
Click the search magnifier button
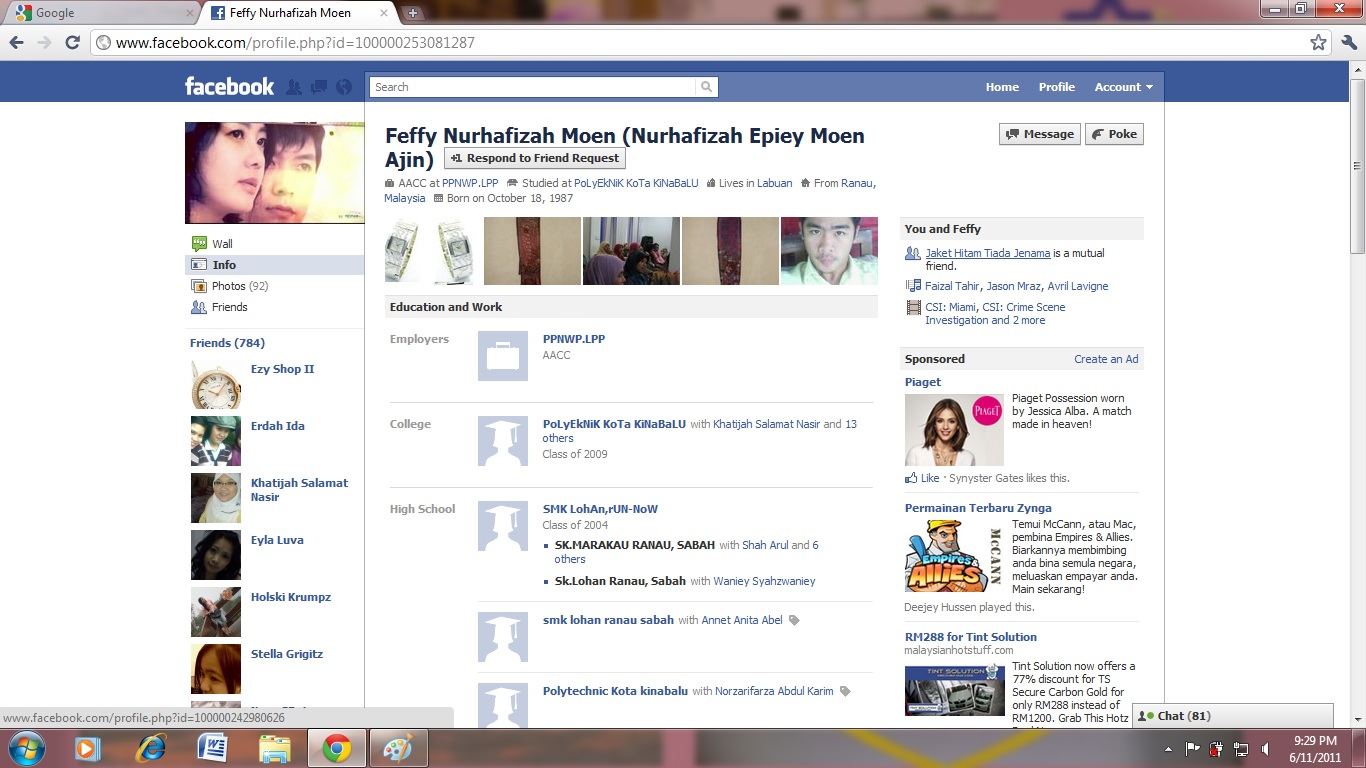click(707, 87)
